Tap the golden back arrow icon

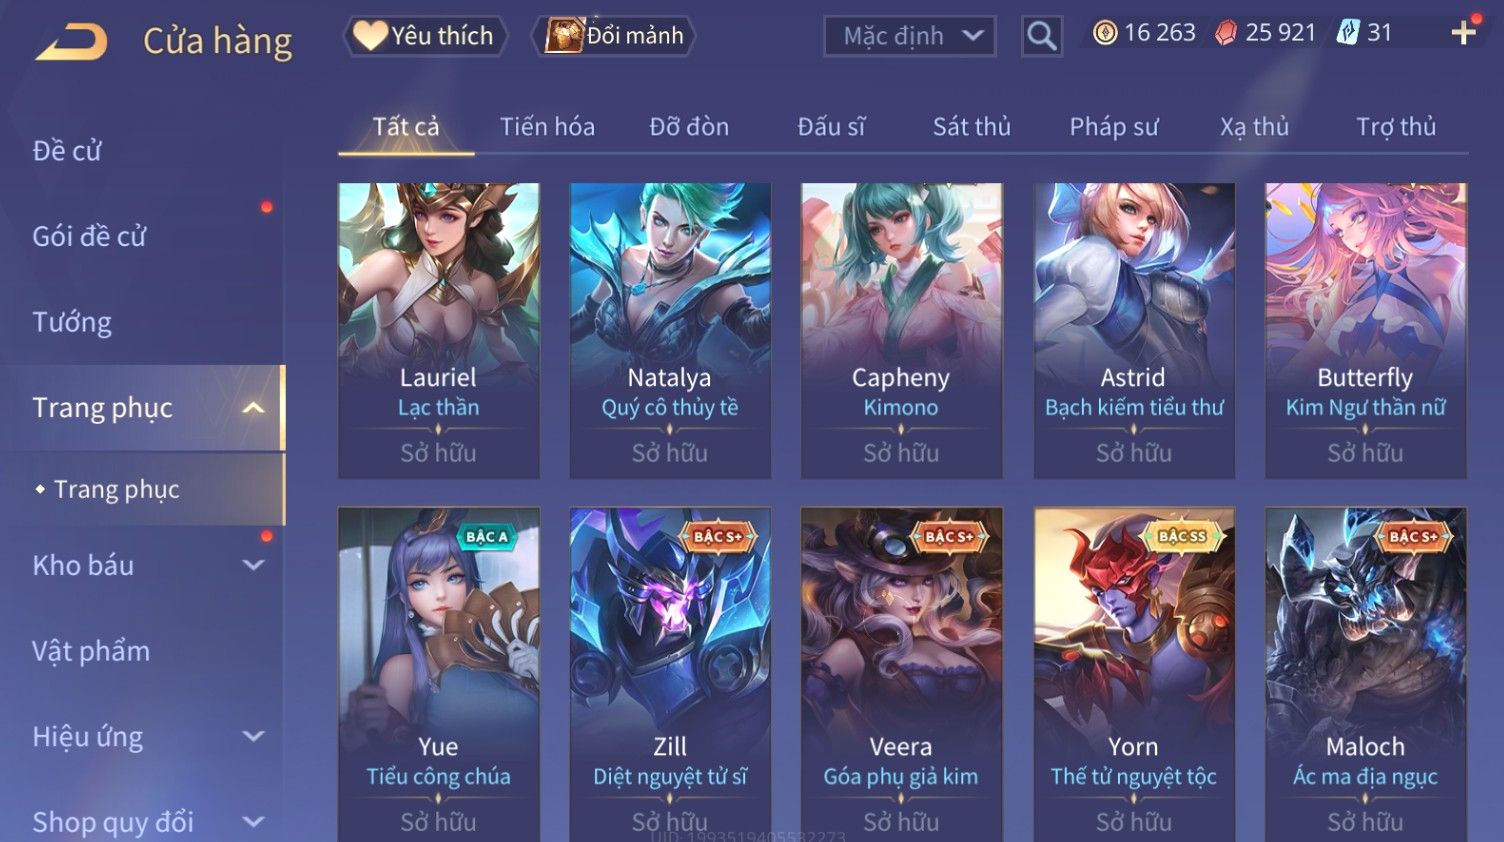71,42
